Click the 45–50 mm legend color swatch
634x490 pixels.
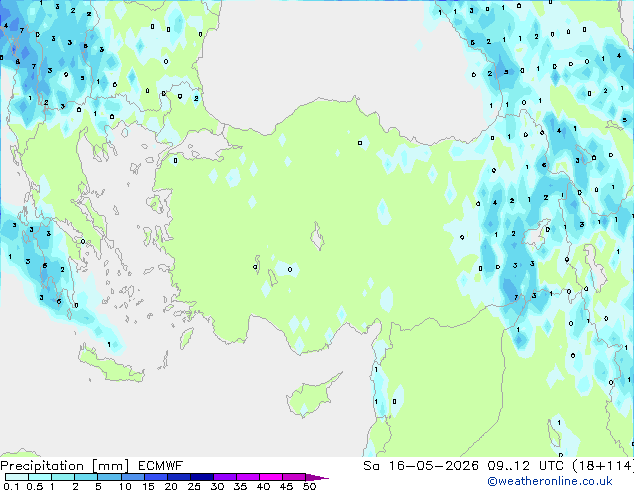(294, 477)
